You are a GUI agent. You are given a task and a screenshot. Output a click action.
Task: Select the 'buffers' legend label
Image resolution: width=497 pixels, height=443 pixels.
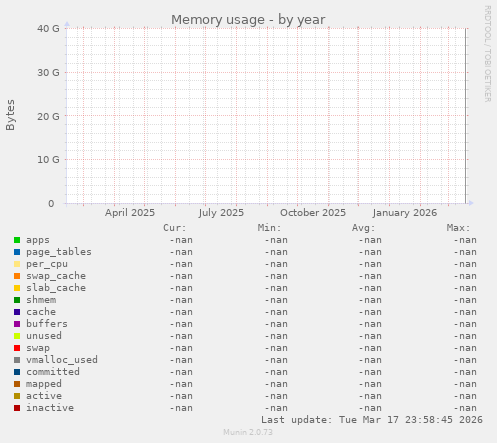pyautogui.click(x=47, y=324)
